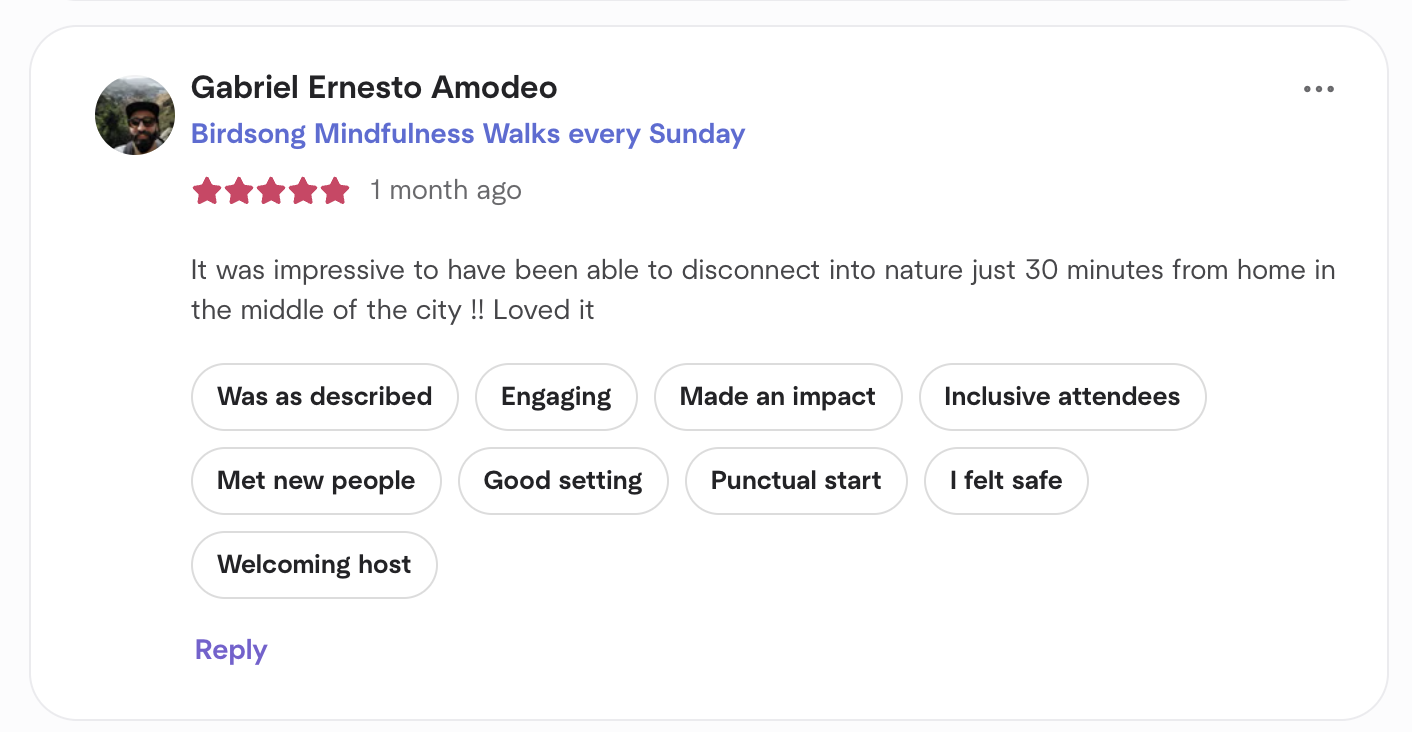Click the "1 month ago" timestamp
The width and height of the screenshot is (1412, 732).
coord(446,190)
